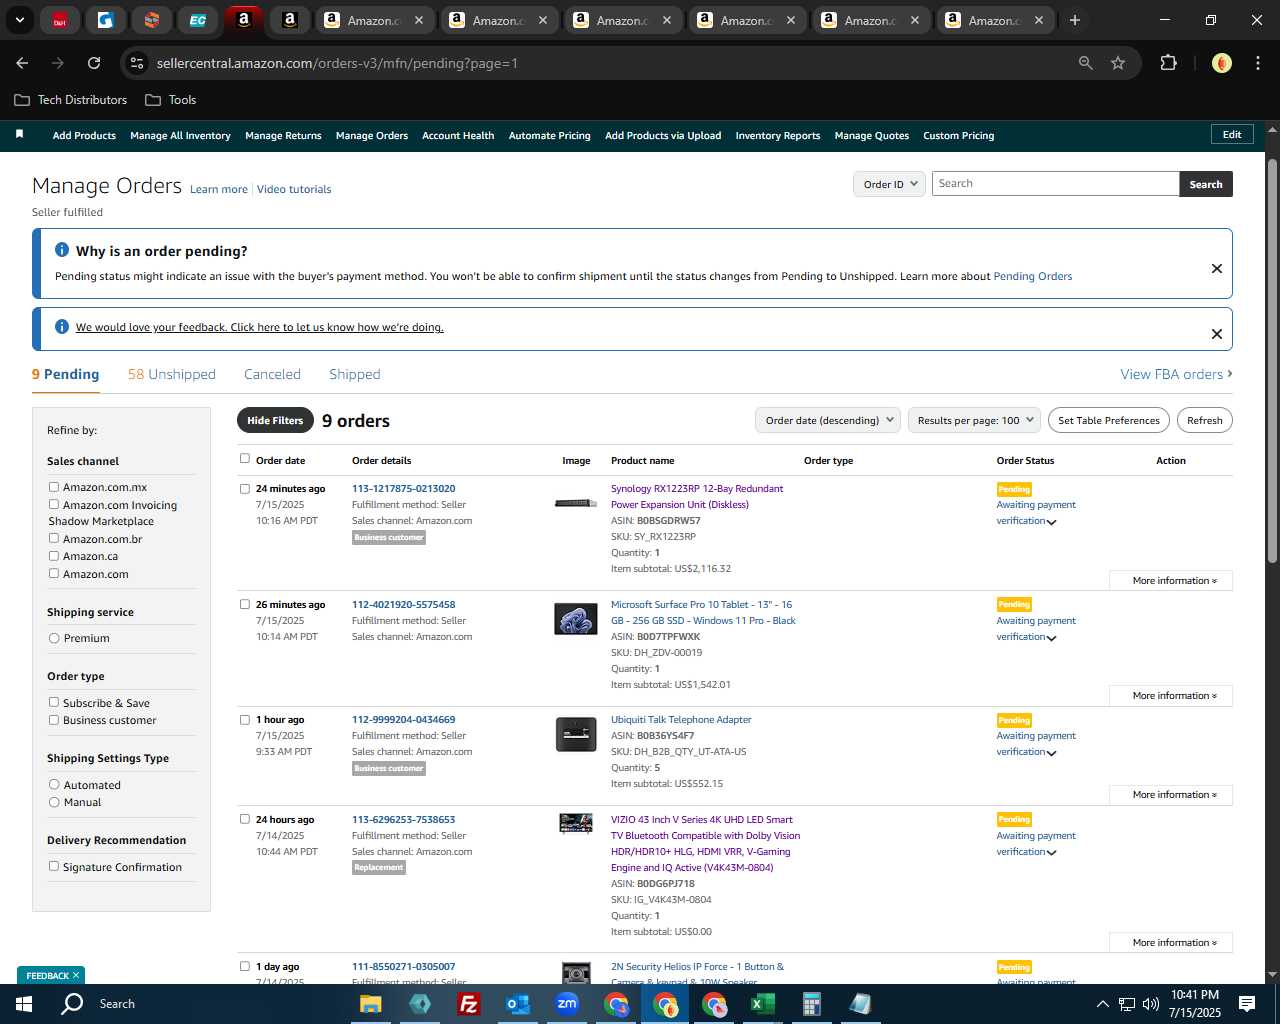
Task: Select order 113-1217875-0213020 checkbox
Action: (244, 489)
